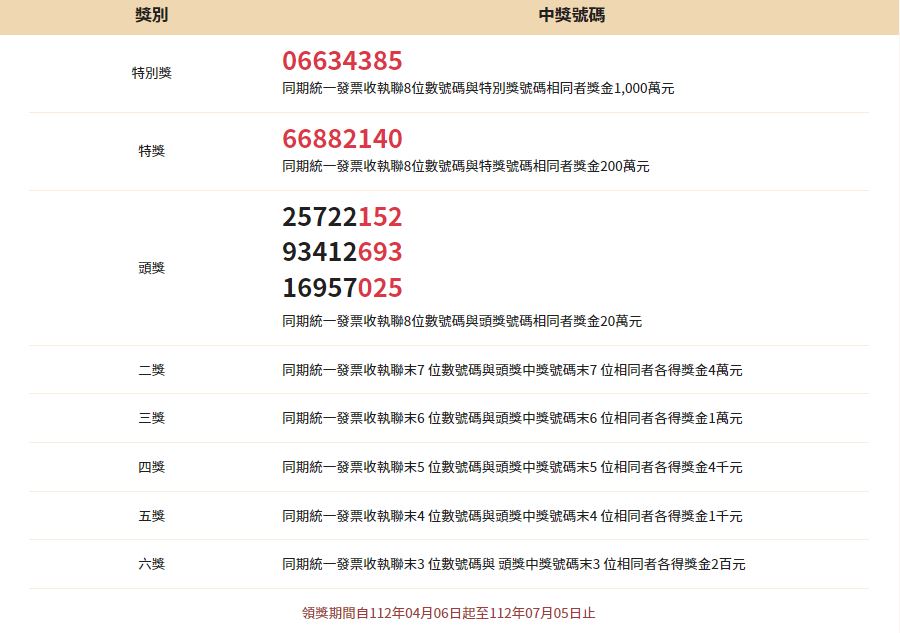Click the 末5位 4千元 description
This screenshot has width=900, height=633.
pos(512,467)
